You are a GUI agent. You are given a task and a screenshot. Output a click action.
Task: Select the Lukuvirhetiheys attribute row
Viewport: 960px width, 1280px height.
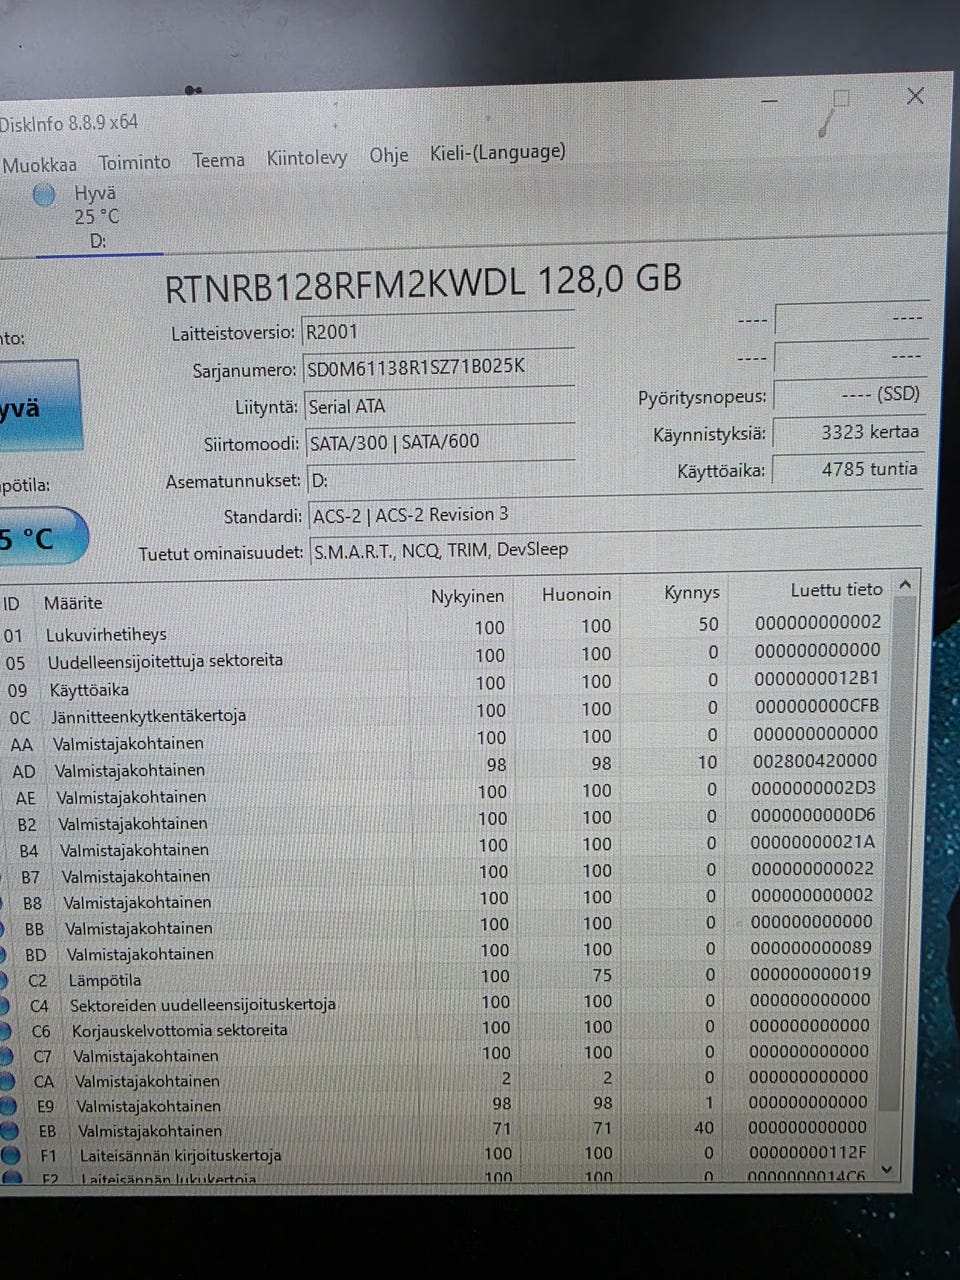pyautogui.click(x=442, y=629)
